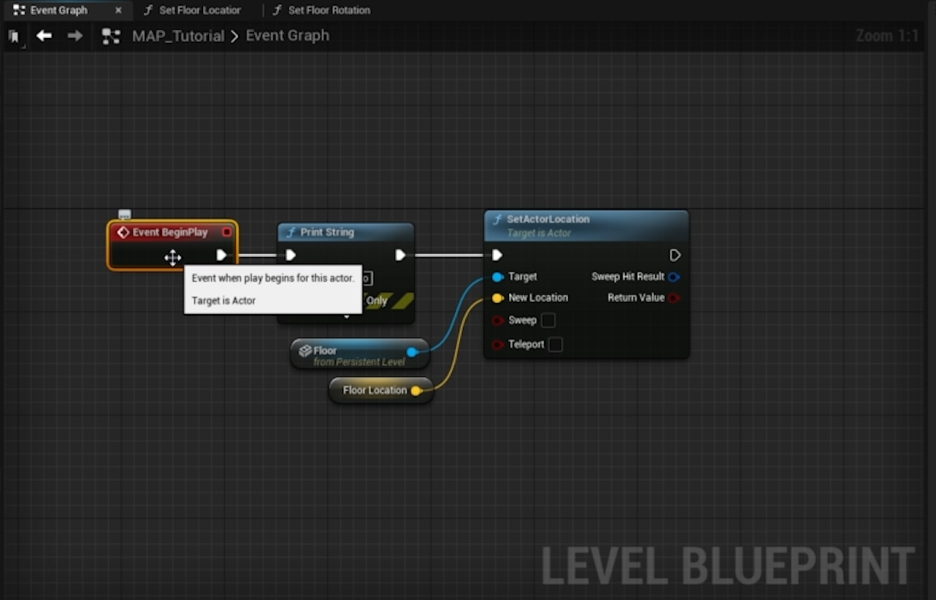Close the Event Graph tab
The width and height of the screenshot is (936, 600).
pos(118,10)
